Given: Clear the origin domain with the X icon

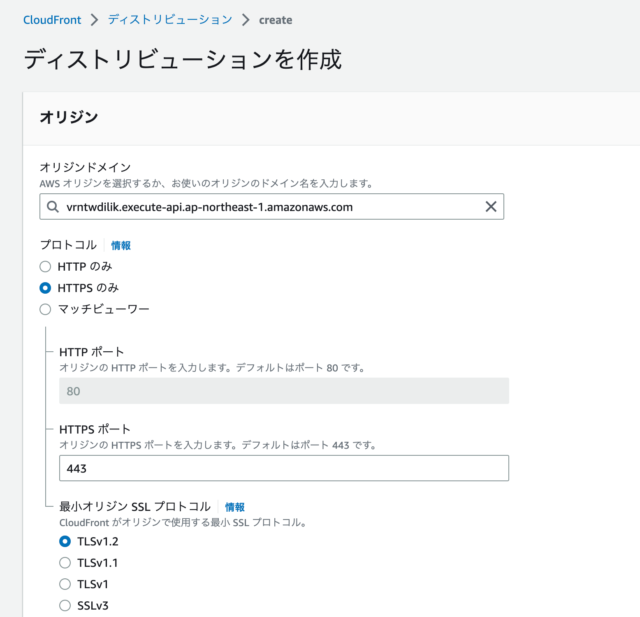Looking at the screenshot, I should pyautogui.click(x=491, y=206).
